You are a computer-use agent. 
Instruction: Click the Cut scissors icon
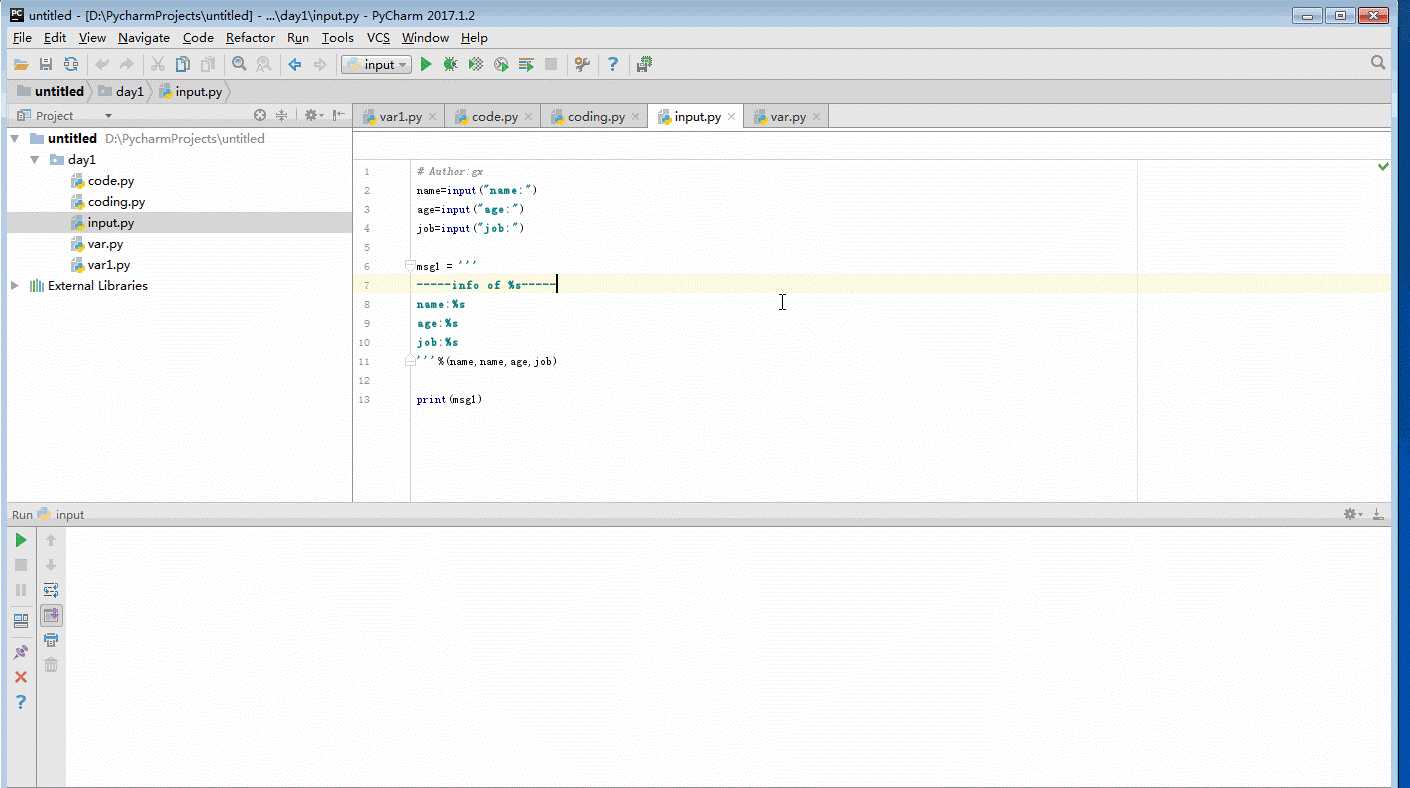[158, 64]
